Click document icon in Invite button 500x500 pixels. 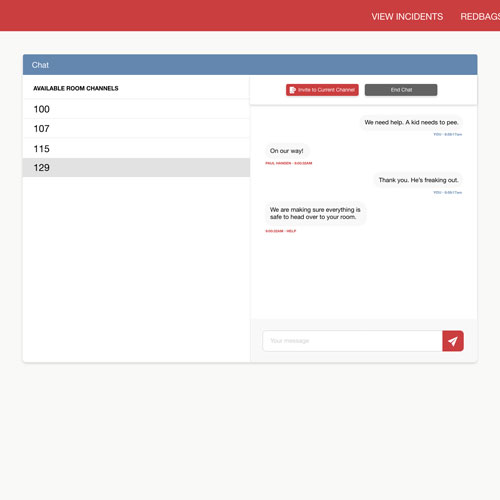click(292, 90)
